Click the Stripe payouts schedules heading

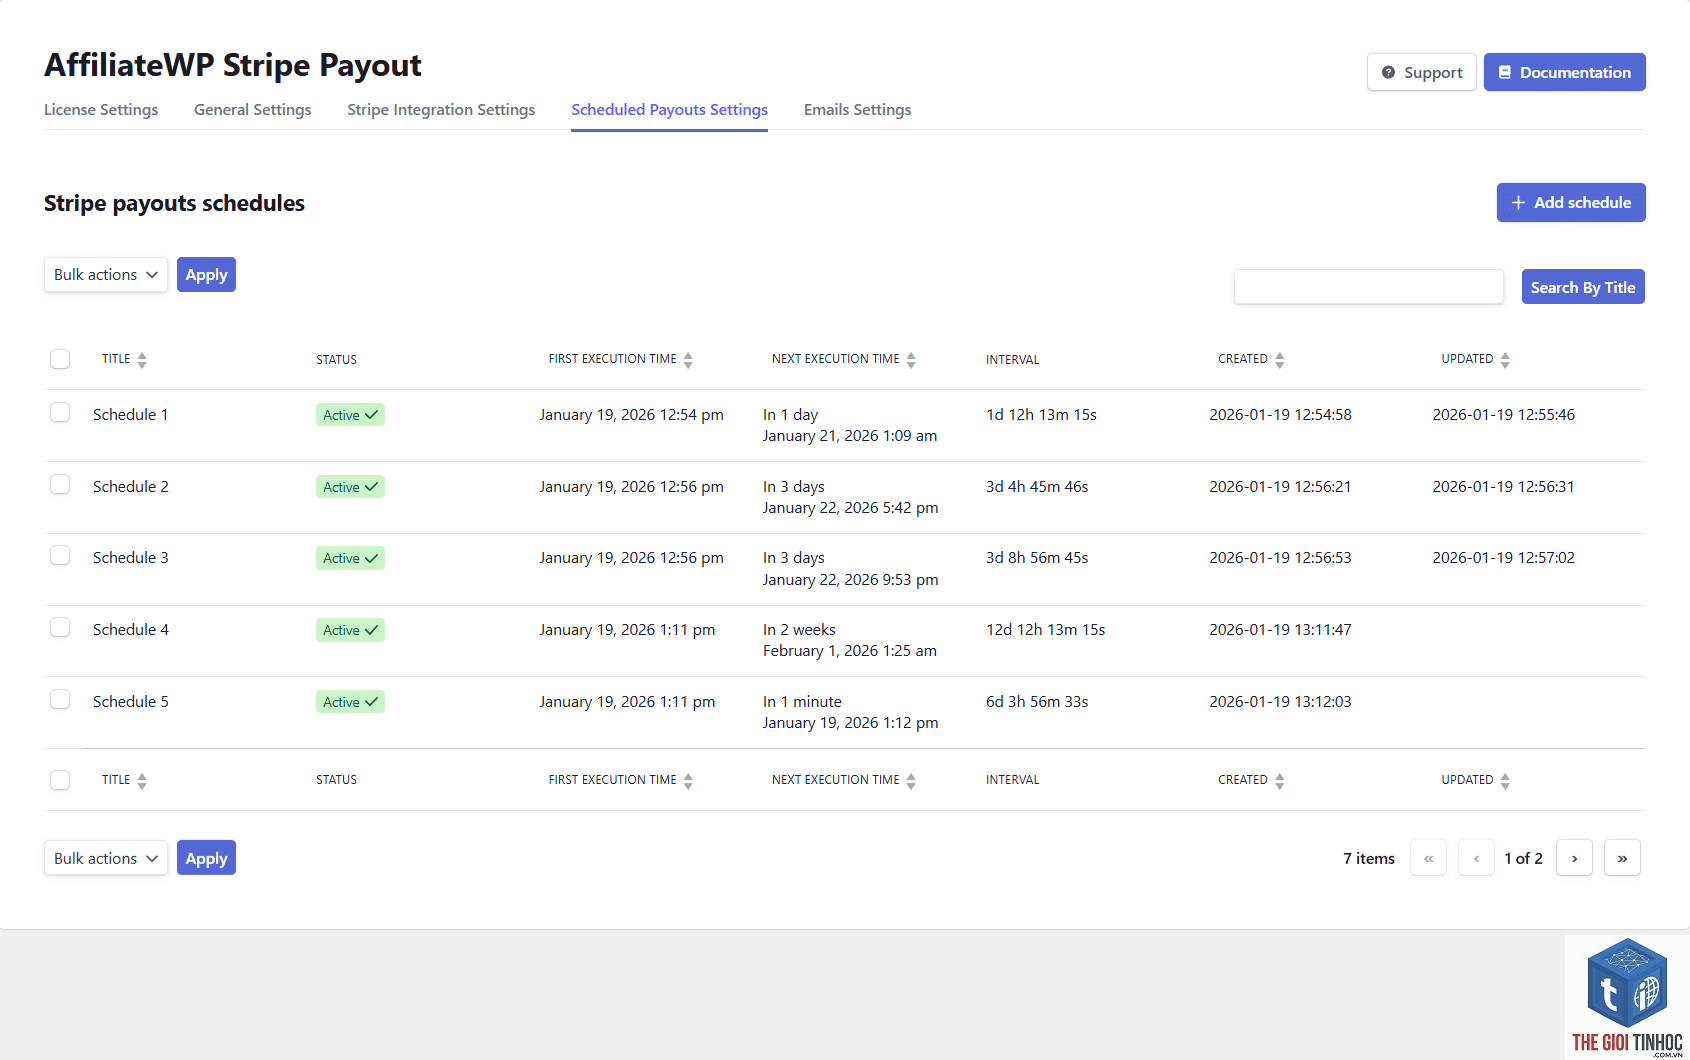tap(174, 203)
